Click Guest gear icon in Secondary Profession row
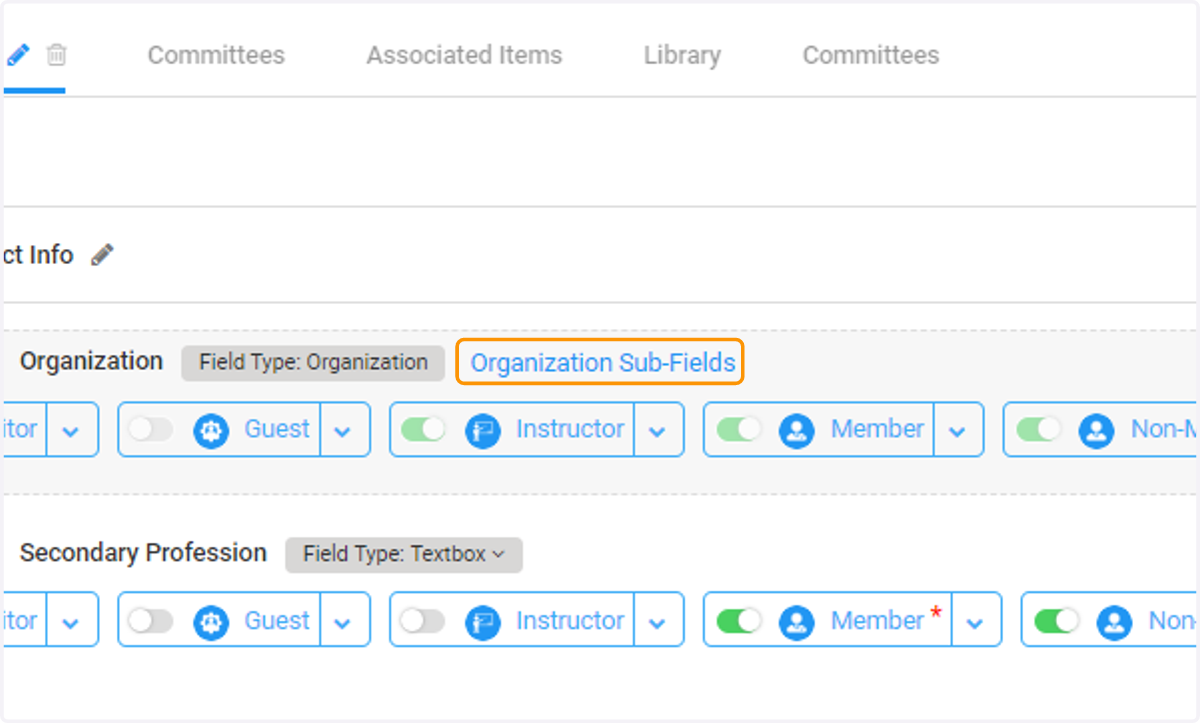1200x723 pixels. point(211,622)
